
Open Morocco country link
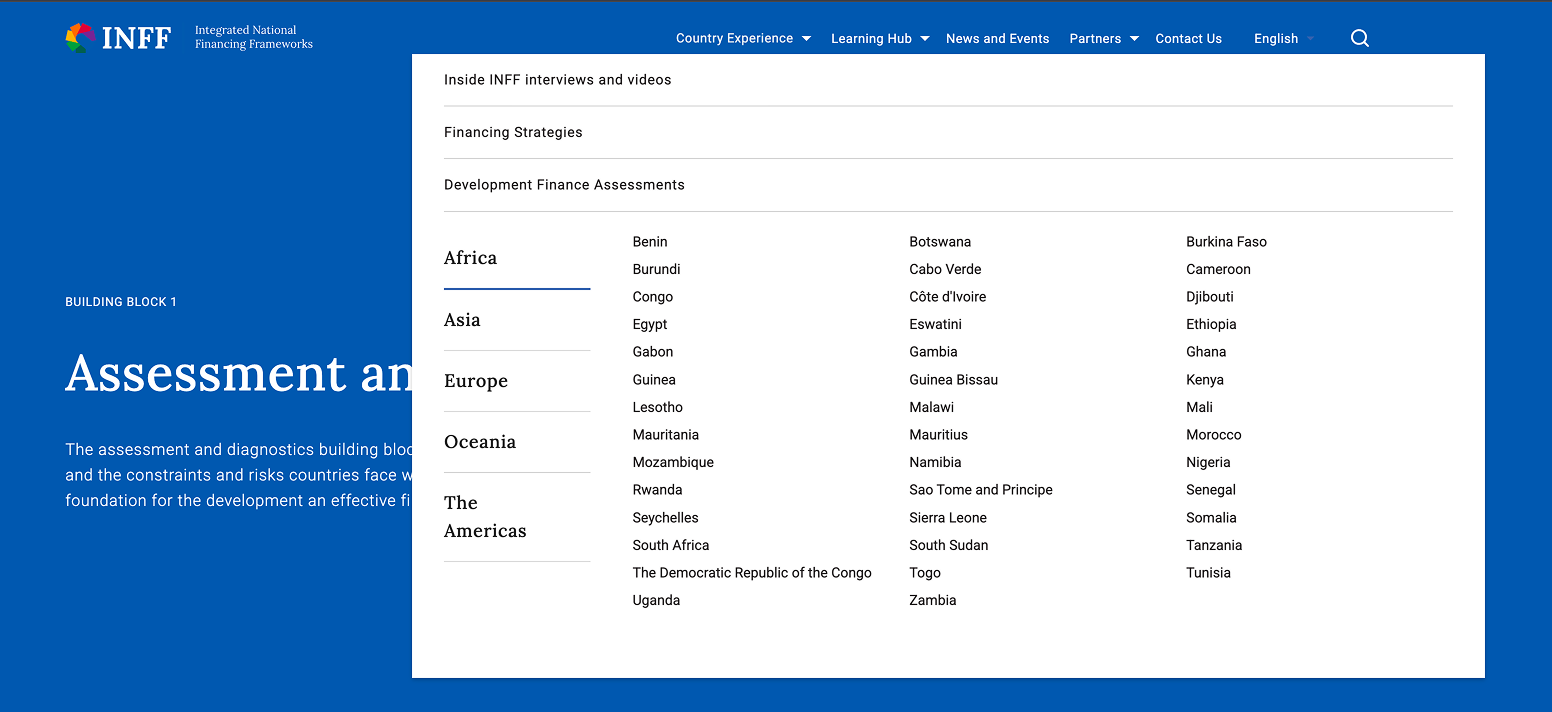(x=1213, y=435)
